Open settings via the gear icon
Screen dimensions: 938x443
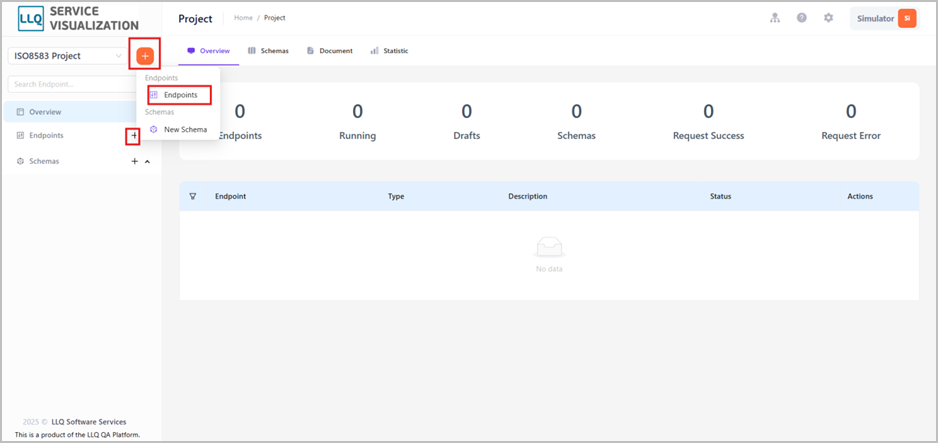pyautogui.click(x=829, y=18)
